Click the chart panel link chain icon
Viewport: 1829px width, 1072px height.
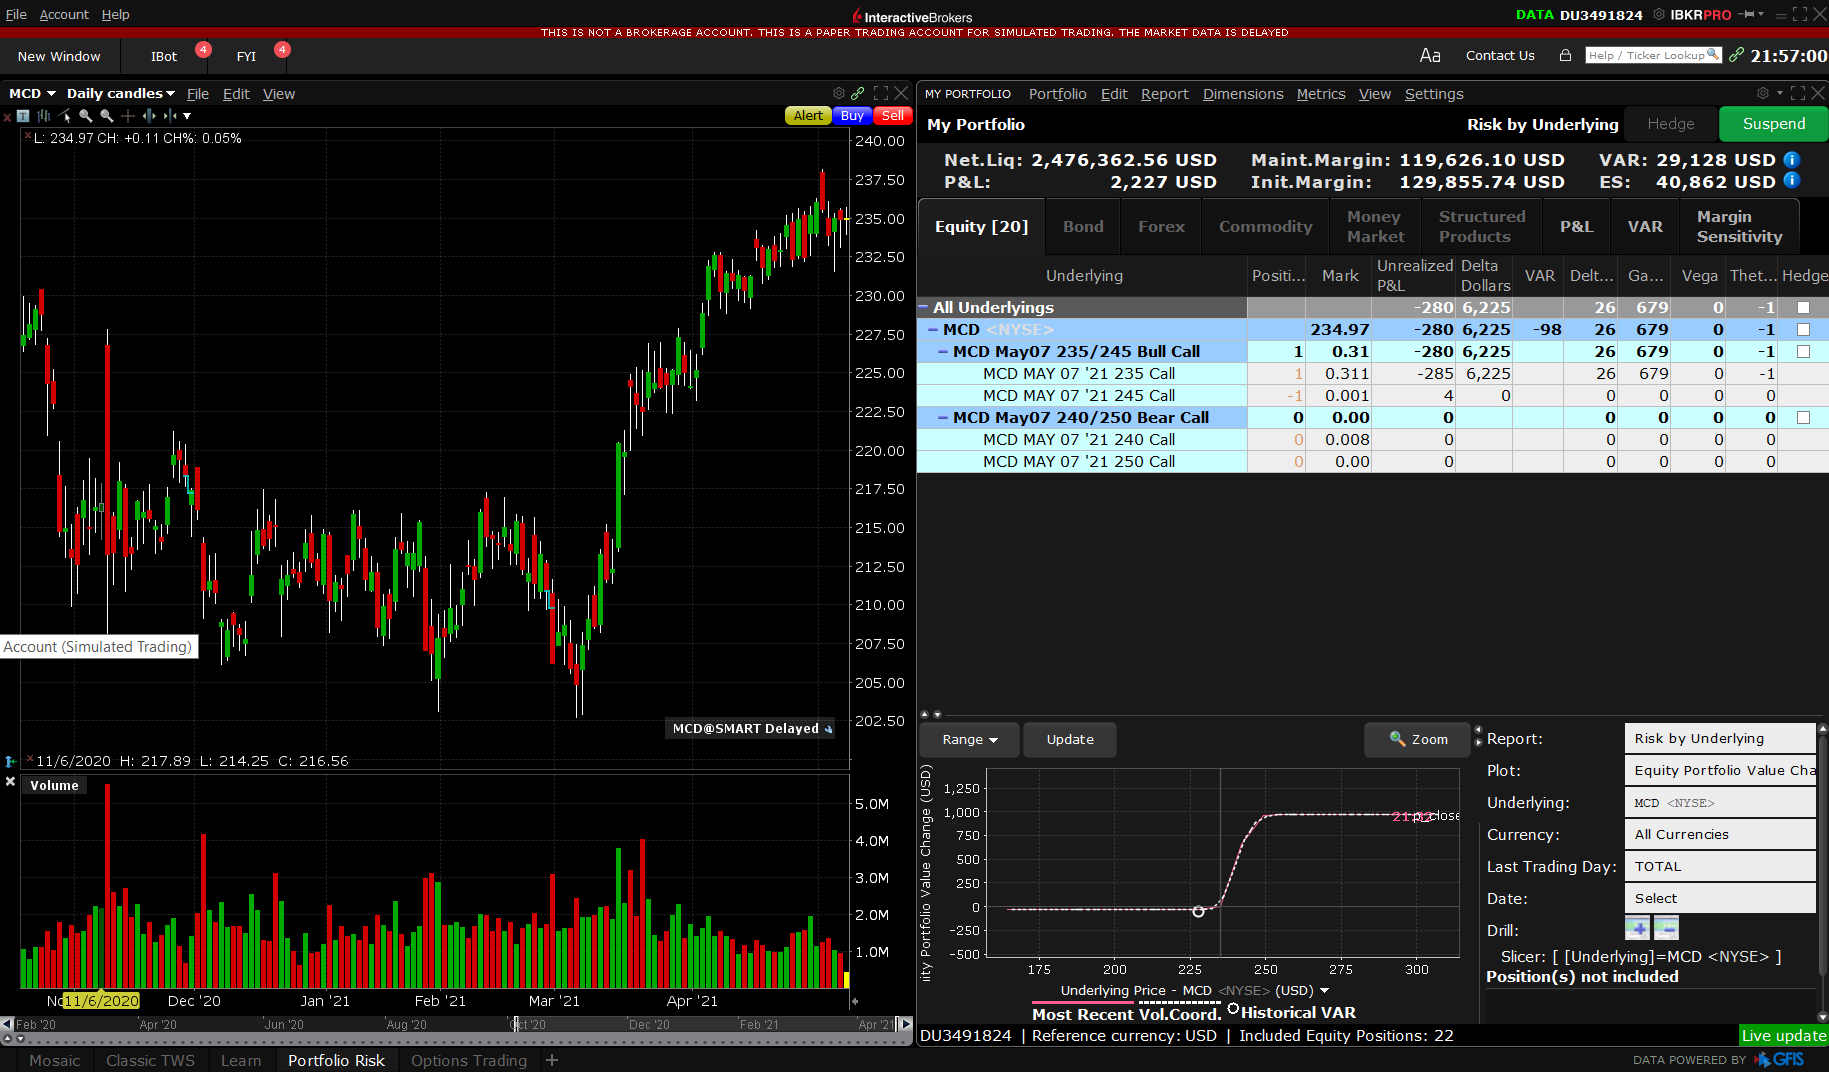[x=858, y=93]
